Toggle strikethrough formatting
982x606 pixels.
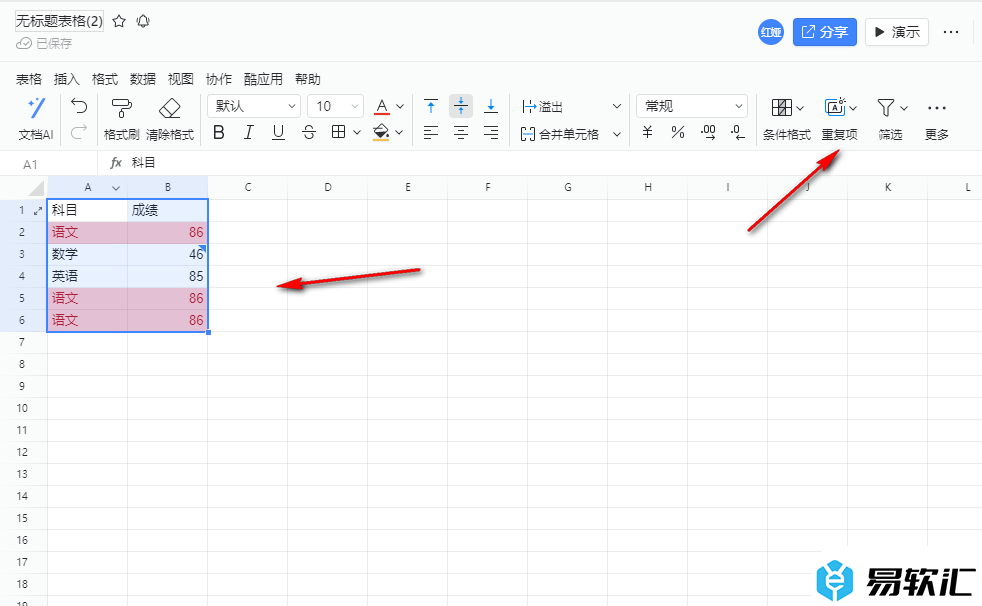(x=309, y=132)
